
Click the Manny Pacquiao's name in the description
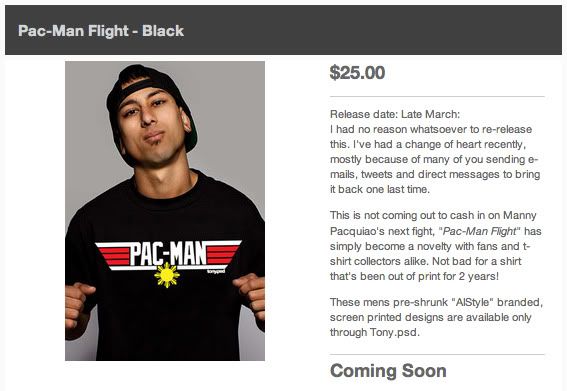[x=433, y=223]
